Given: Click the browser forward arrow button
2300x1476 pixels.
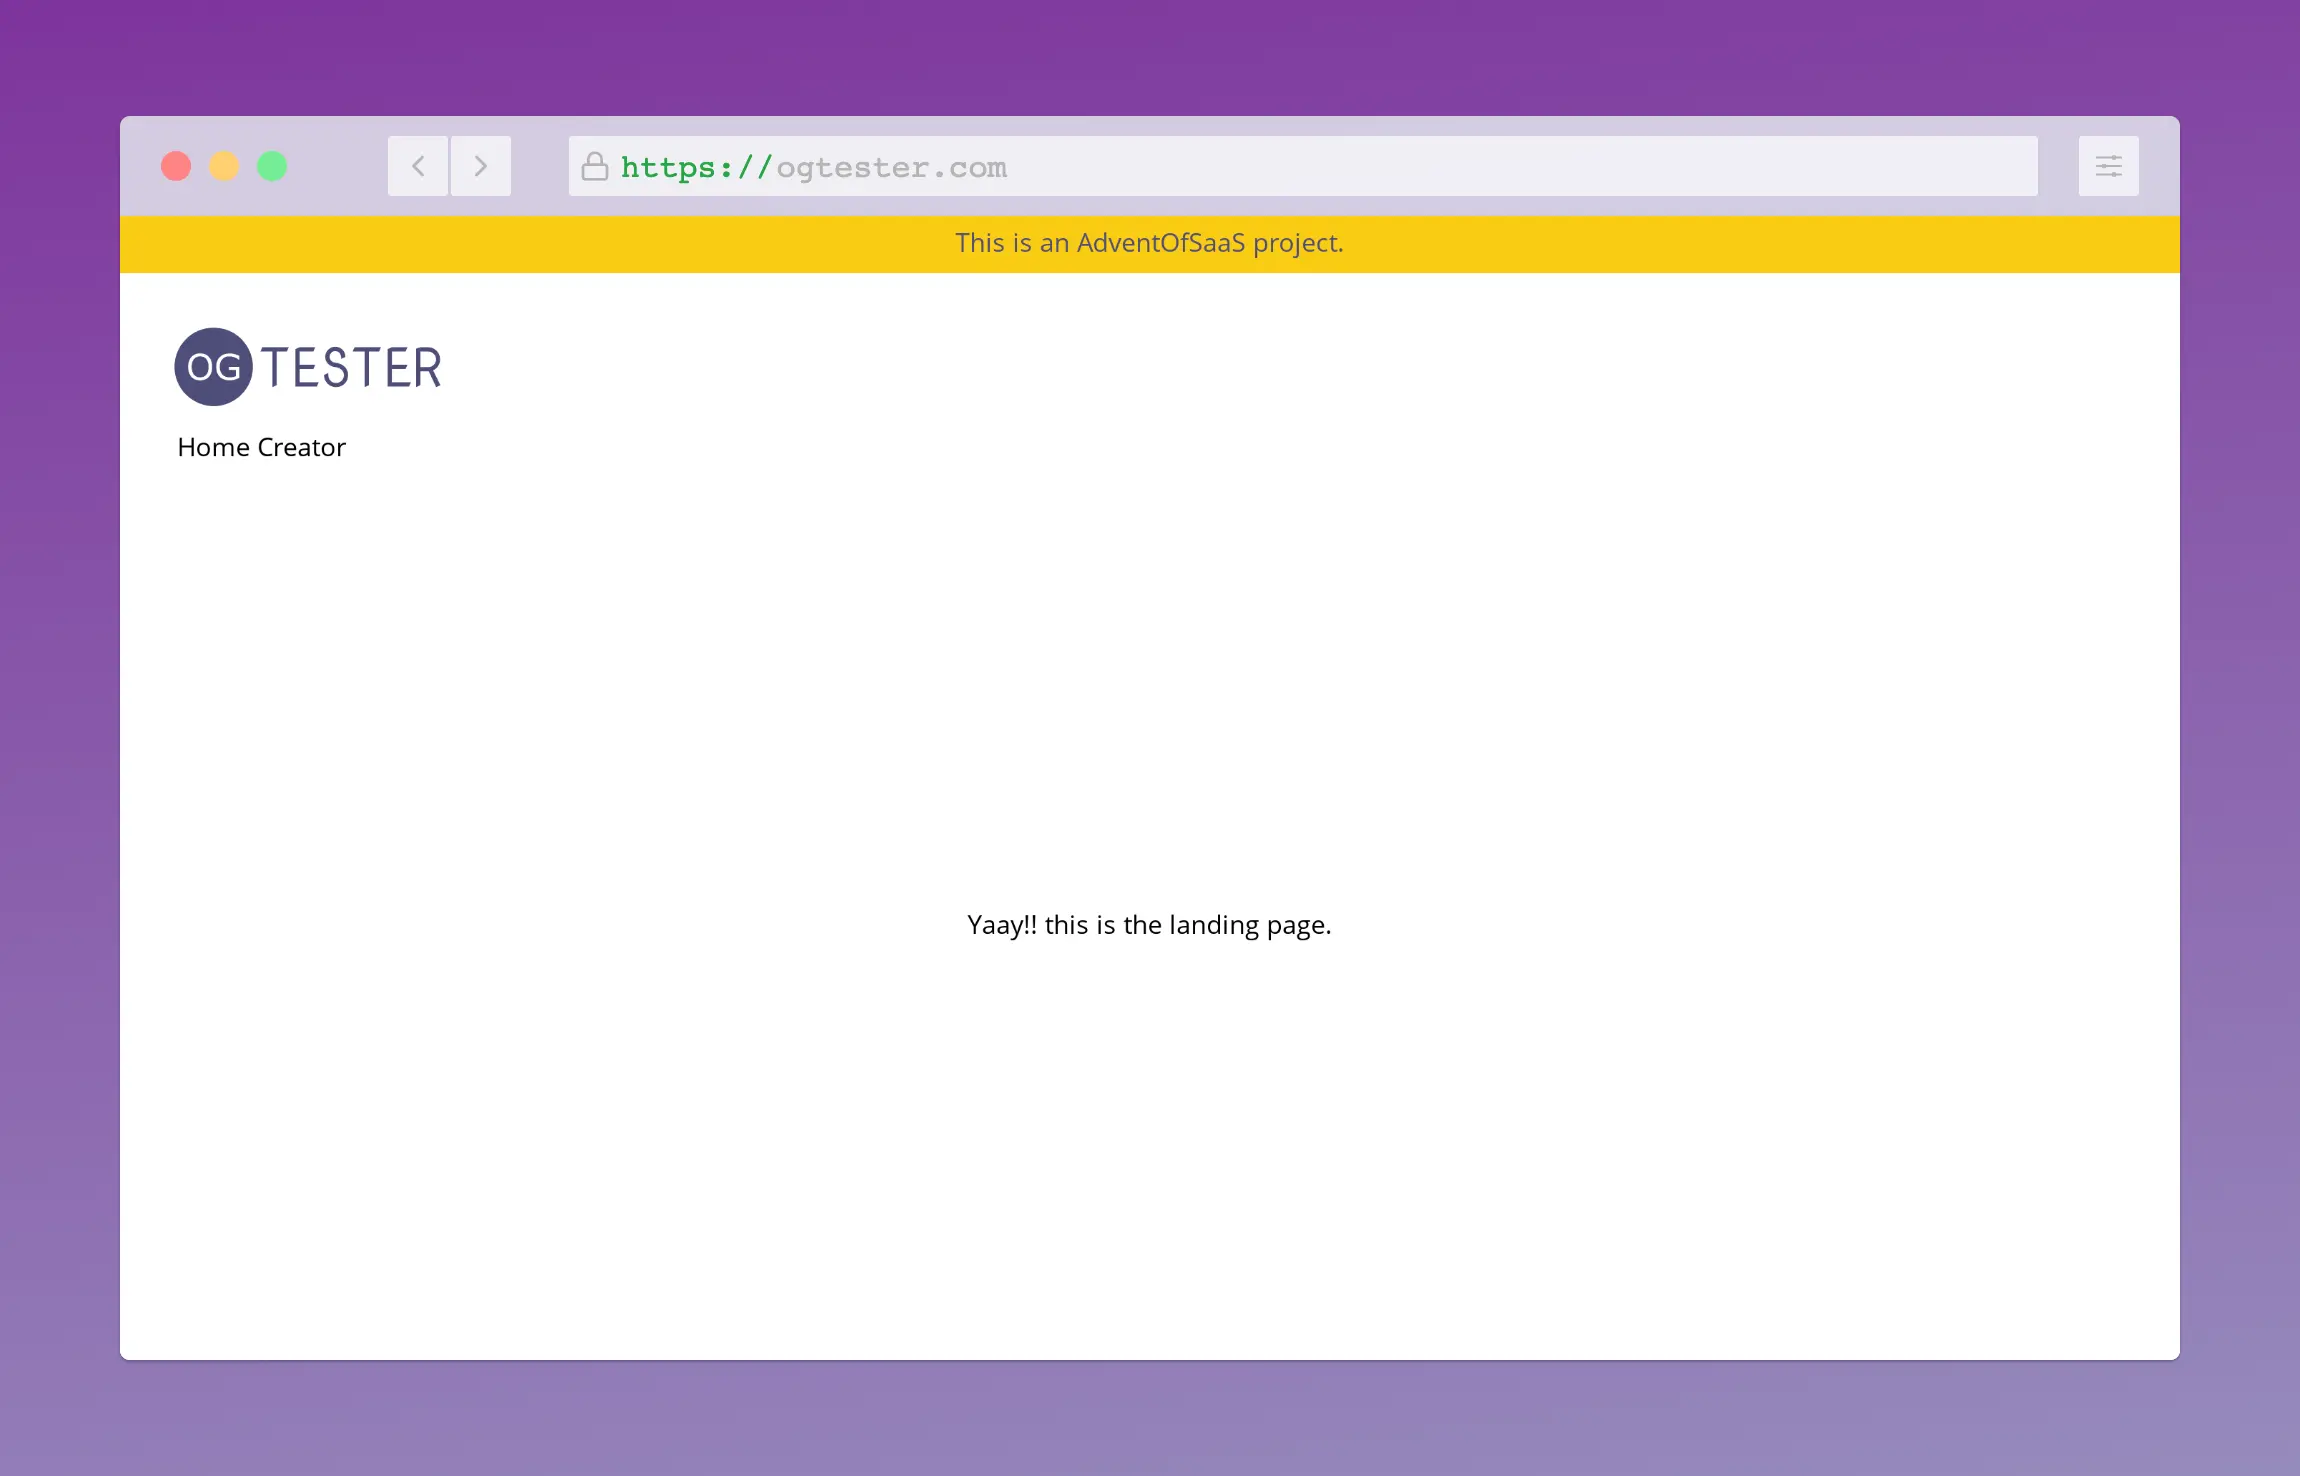Looking at the screenshot, I should 481,166.
